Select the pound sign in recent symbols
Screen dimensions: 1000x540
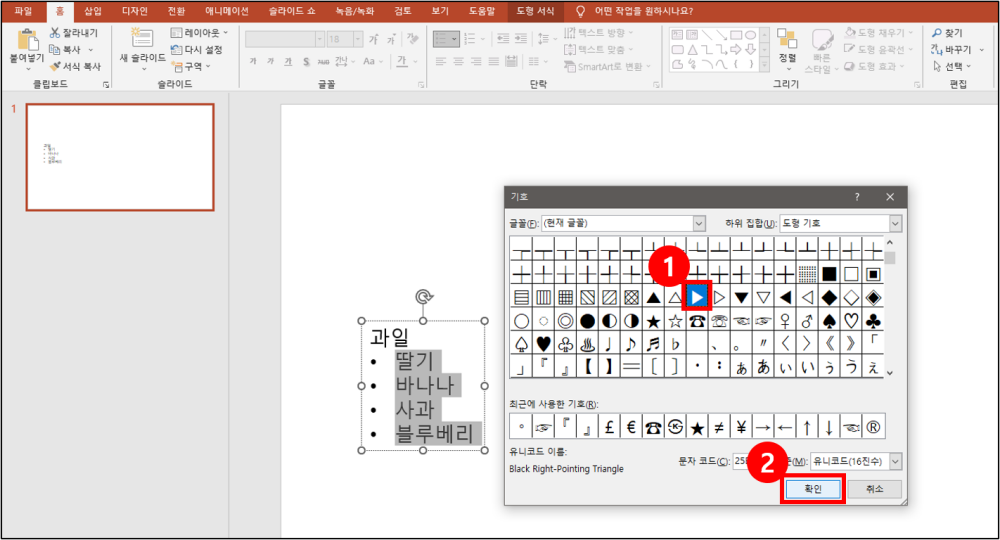point(609,427)
